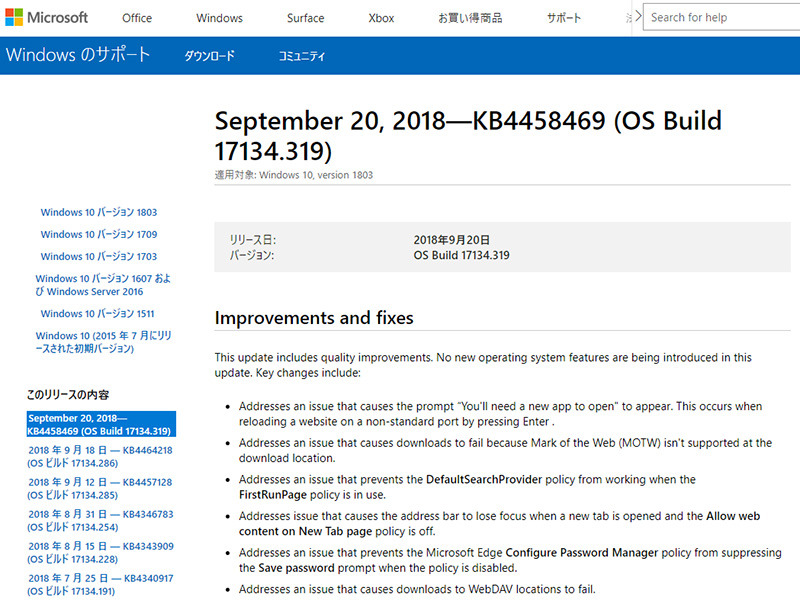This screenshot has height=600, width=800.
Task: Open the Office menu item
Action: tap(137, 18)
